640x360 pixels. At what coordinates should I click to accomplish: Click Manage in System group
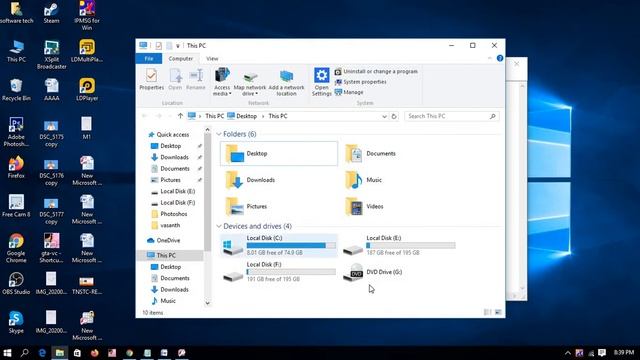click(349, 92)
